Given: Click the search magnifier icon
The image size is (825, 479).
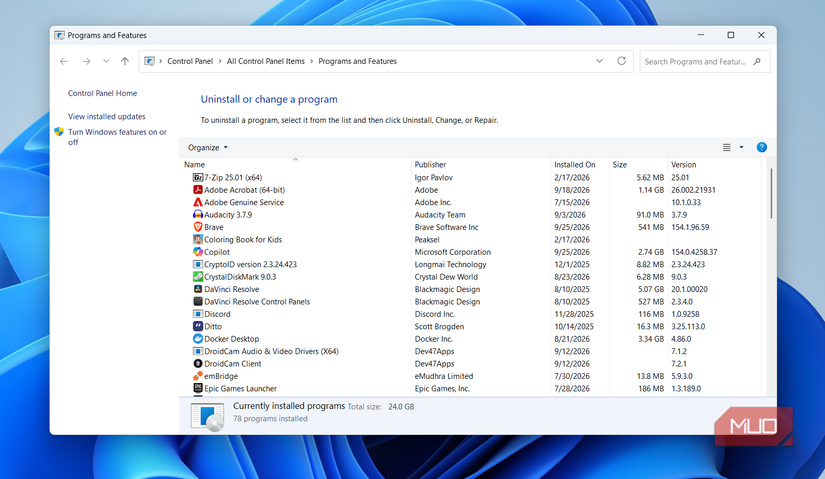Looking at the screenshot, I should 757,62.
